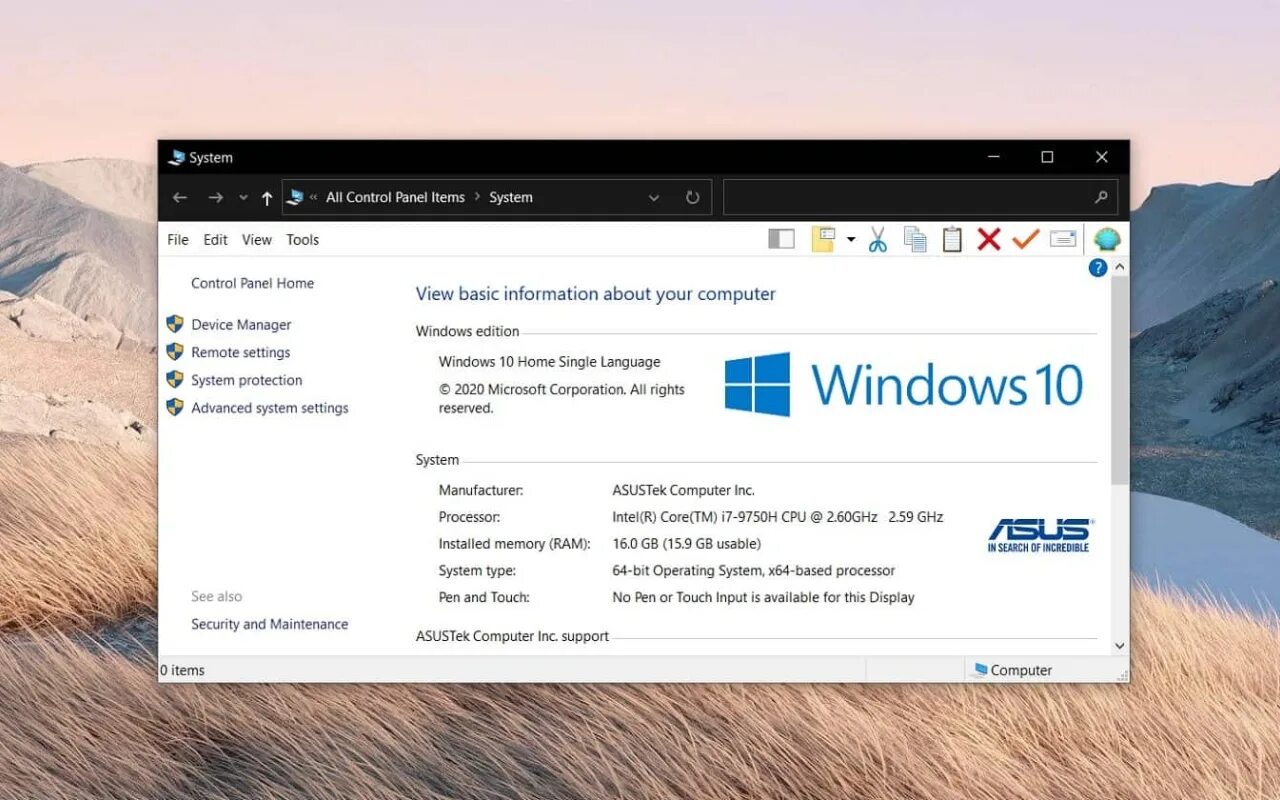Refresh the System page

(692, 197)
